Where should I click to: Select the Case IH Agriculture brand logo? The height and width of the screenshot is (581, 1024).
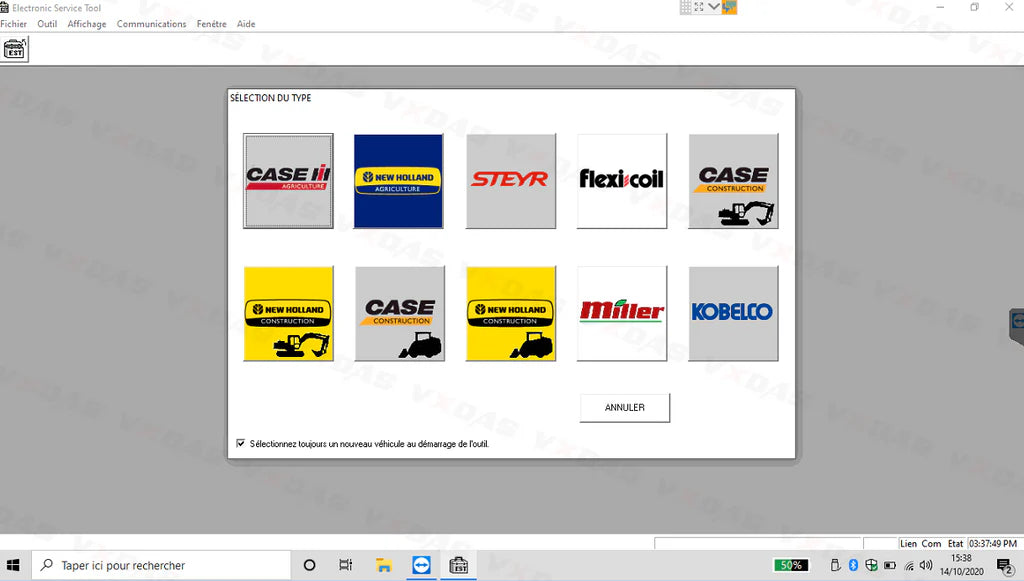click(x=288, y=181)
